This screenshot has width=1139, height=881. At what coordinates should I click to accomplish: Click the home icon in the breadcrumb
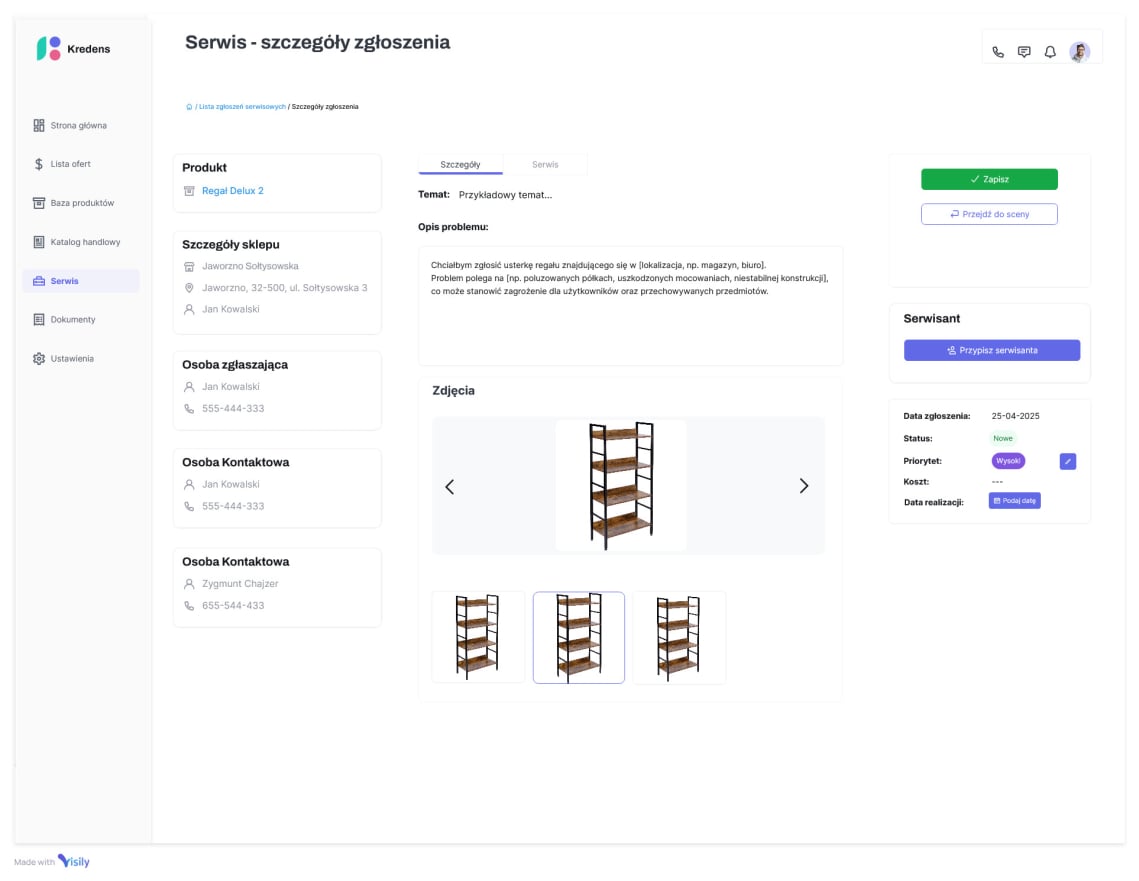[x=187, y=106]
